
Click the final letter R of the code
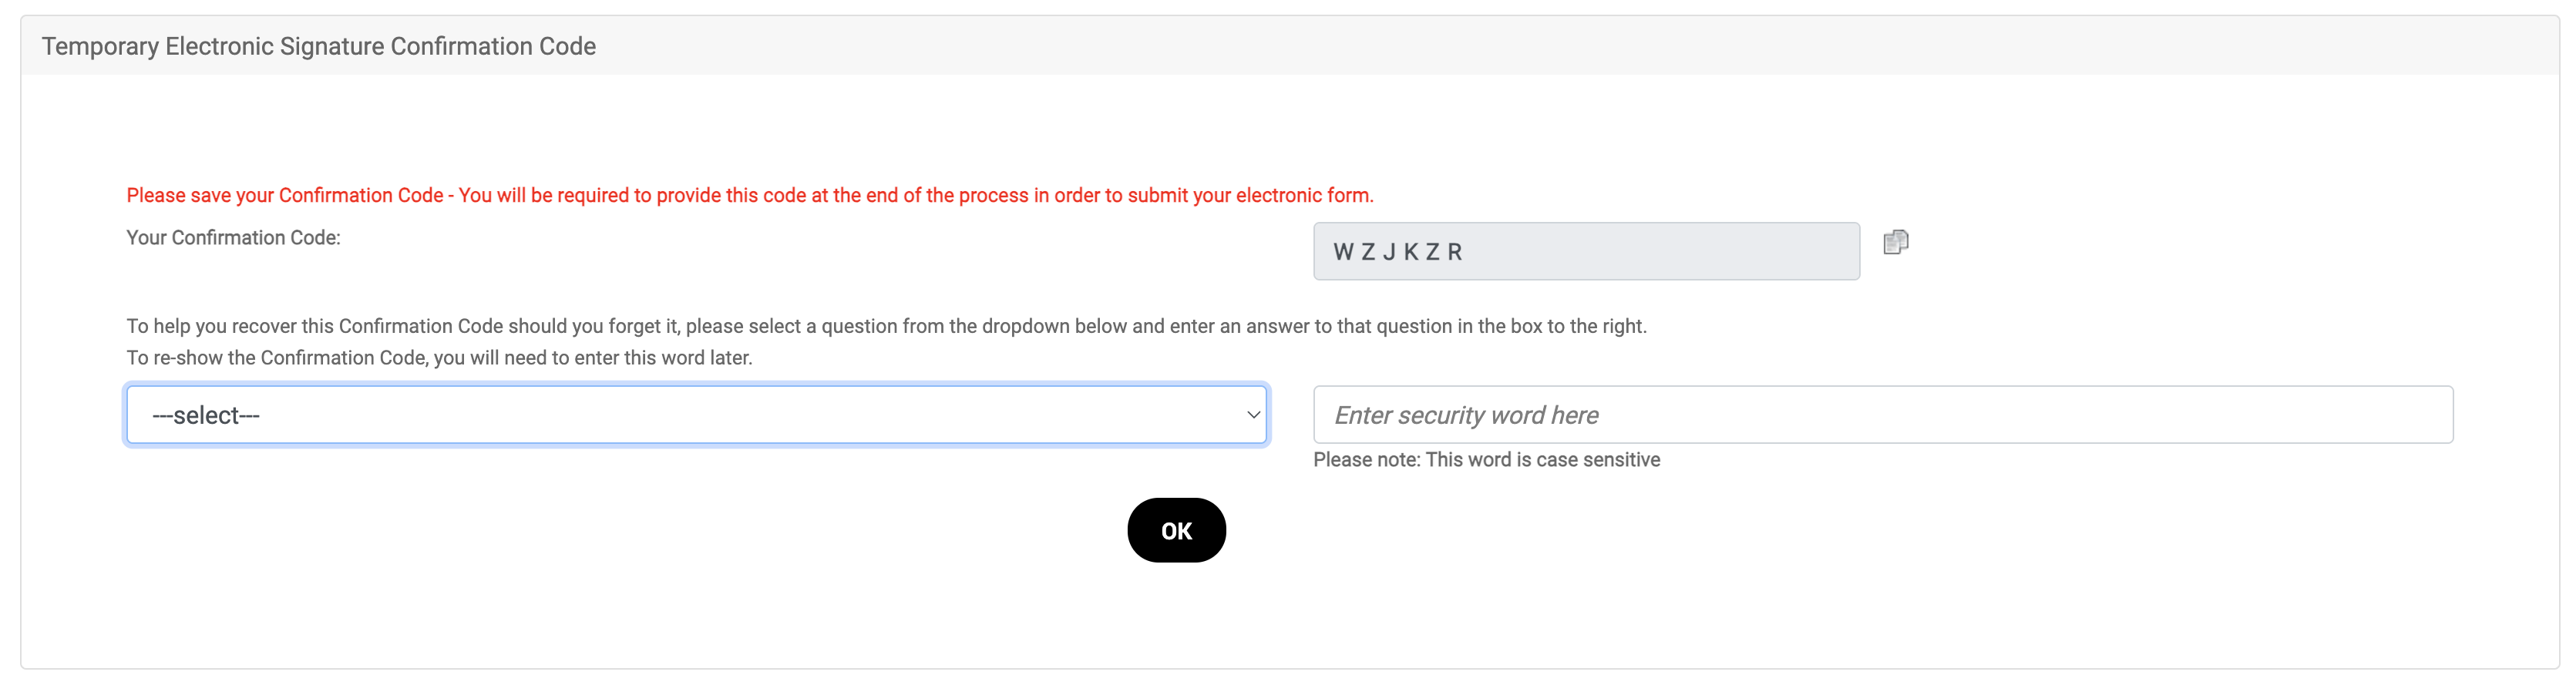1455,253
